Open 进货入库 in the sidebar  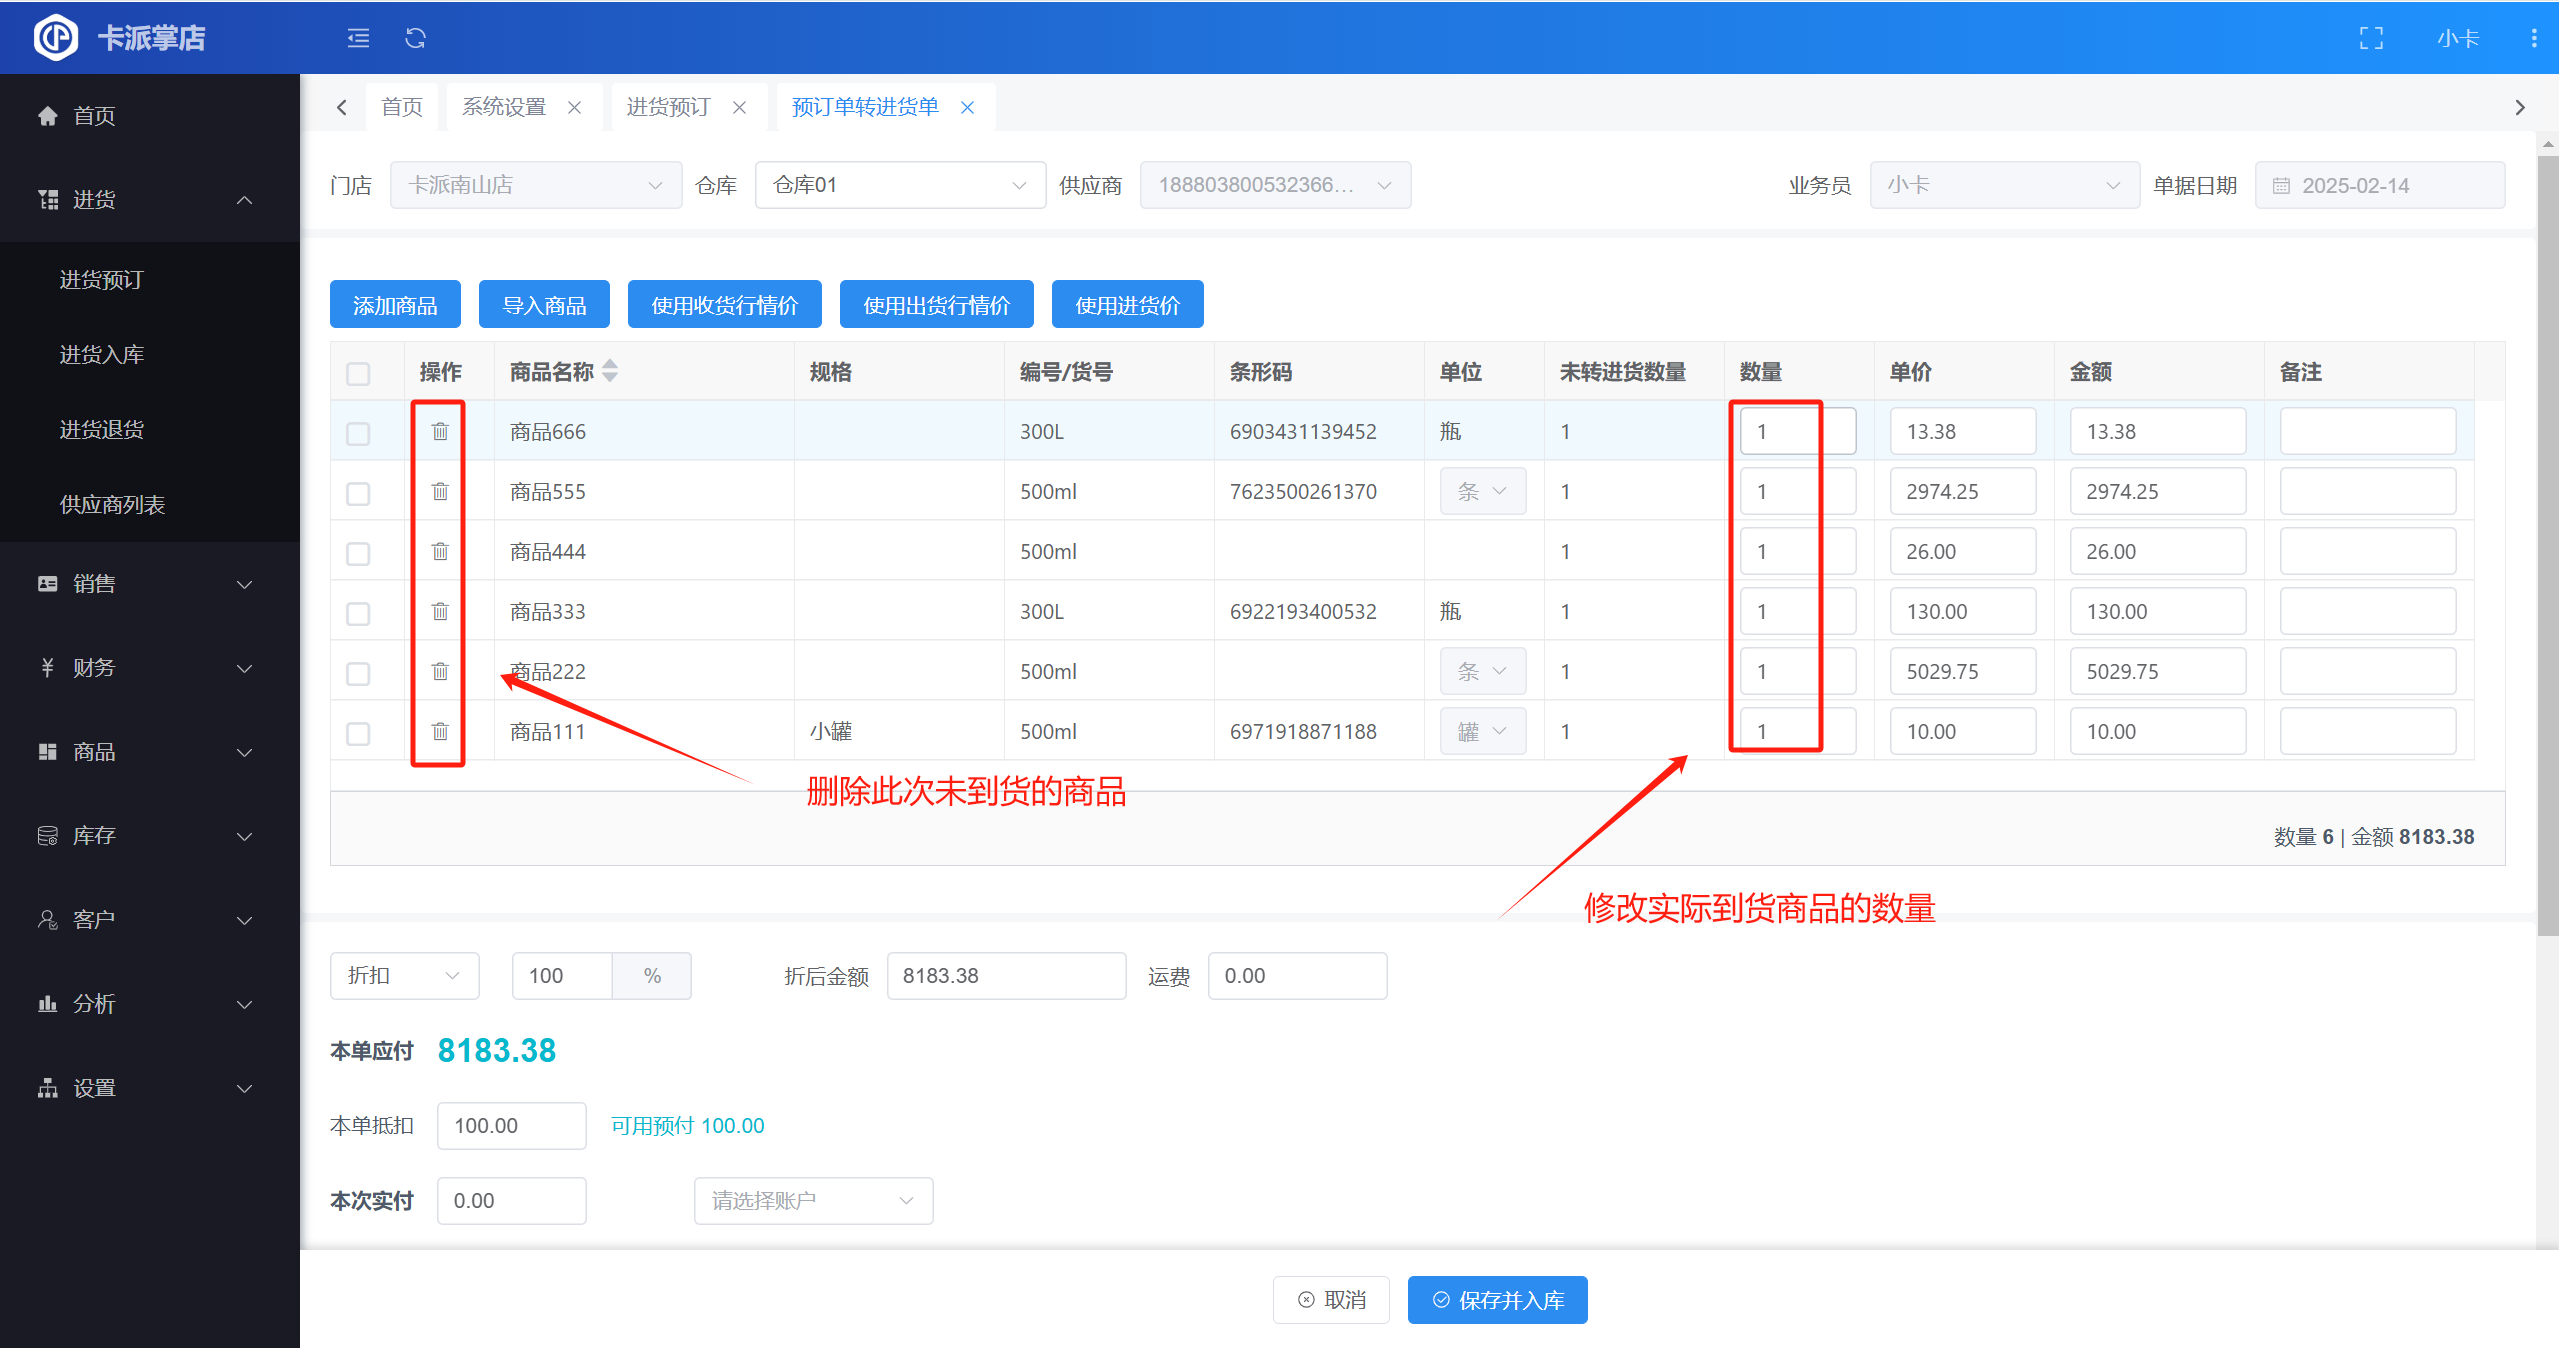[x=102, y=355]
